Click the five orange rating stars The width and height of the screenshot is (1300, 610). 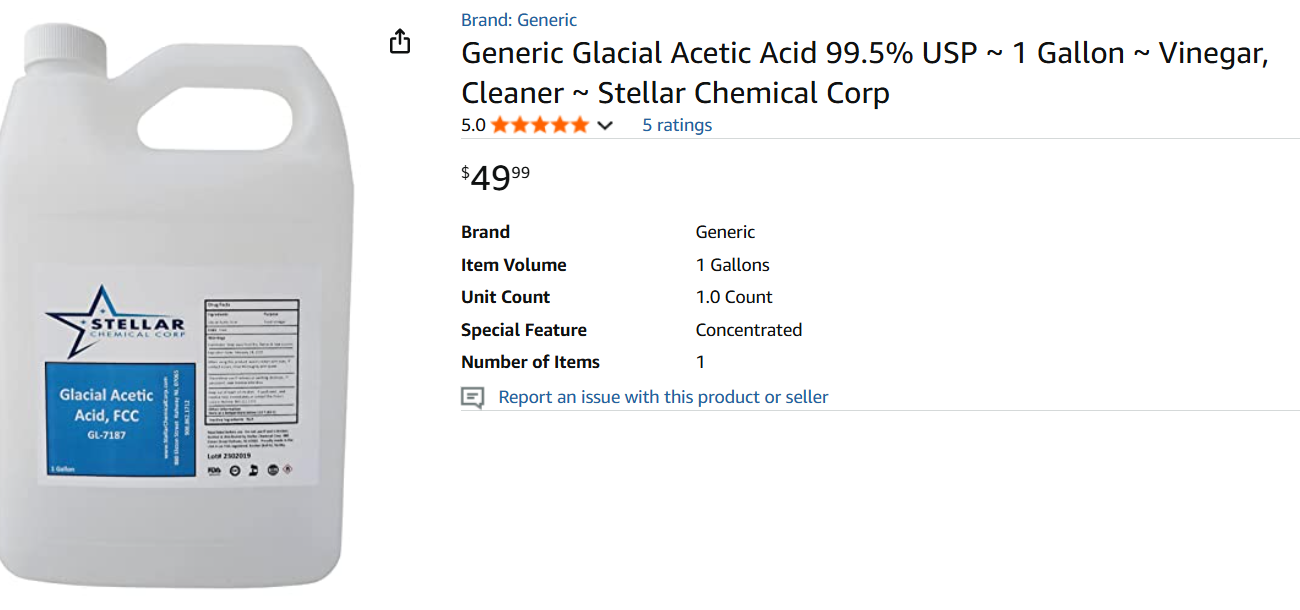pyautogui.click(x=539, y=125)
